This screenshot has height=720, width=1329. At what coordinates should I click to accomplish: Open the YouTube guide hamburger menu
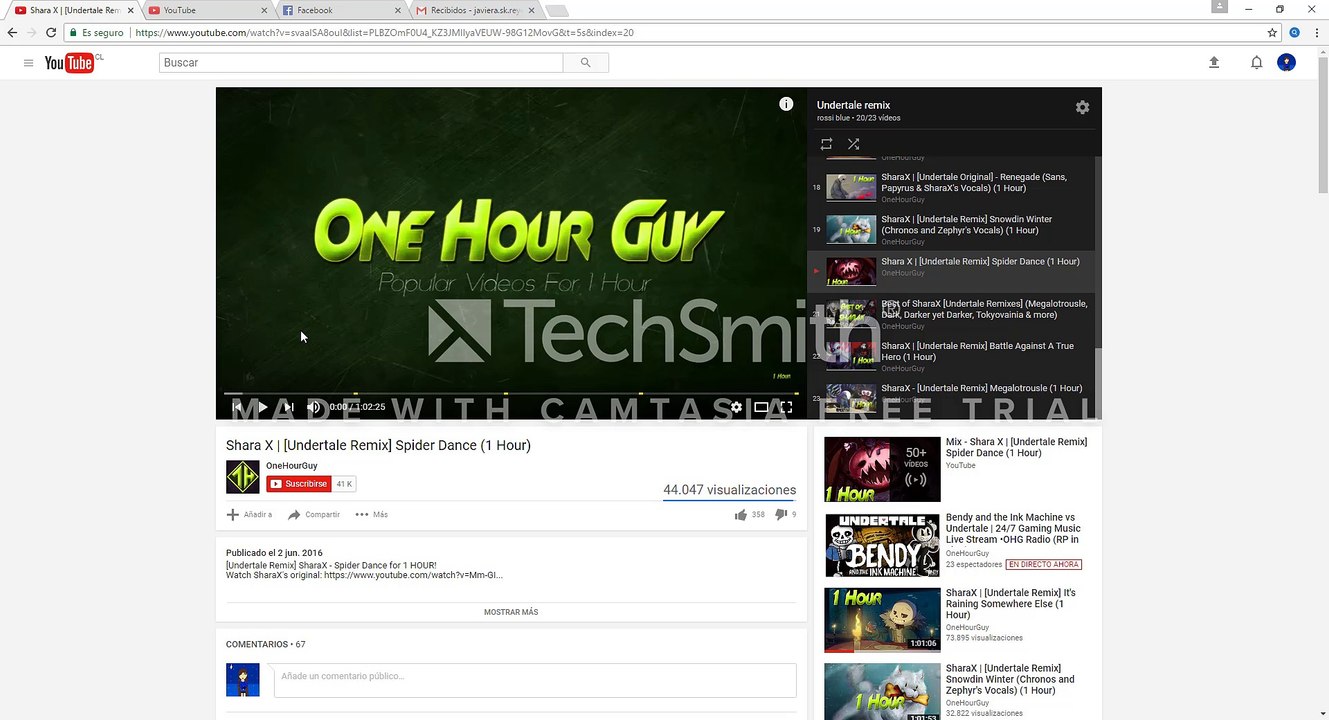click(x=28, y=63)
